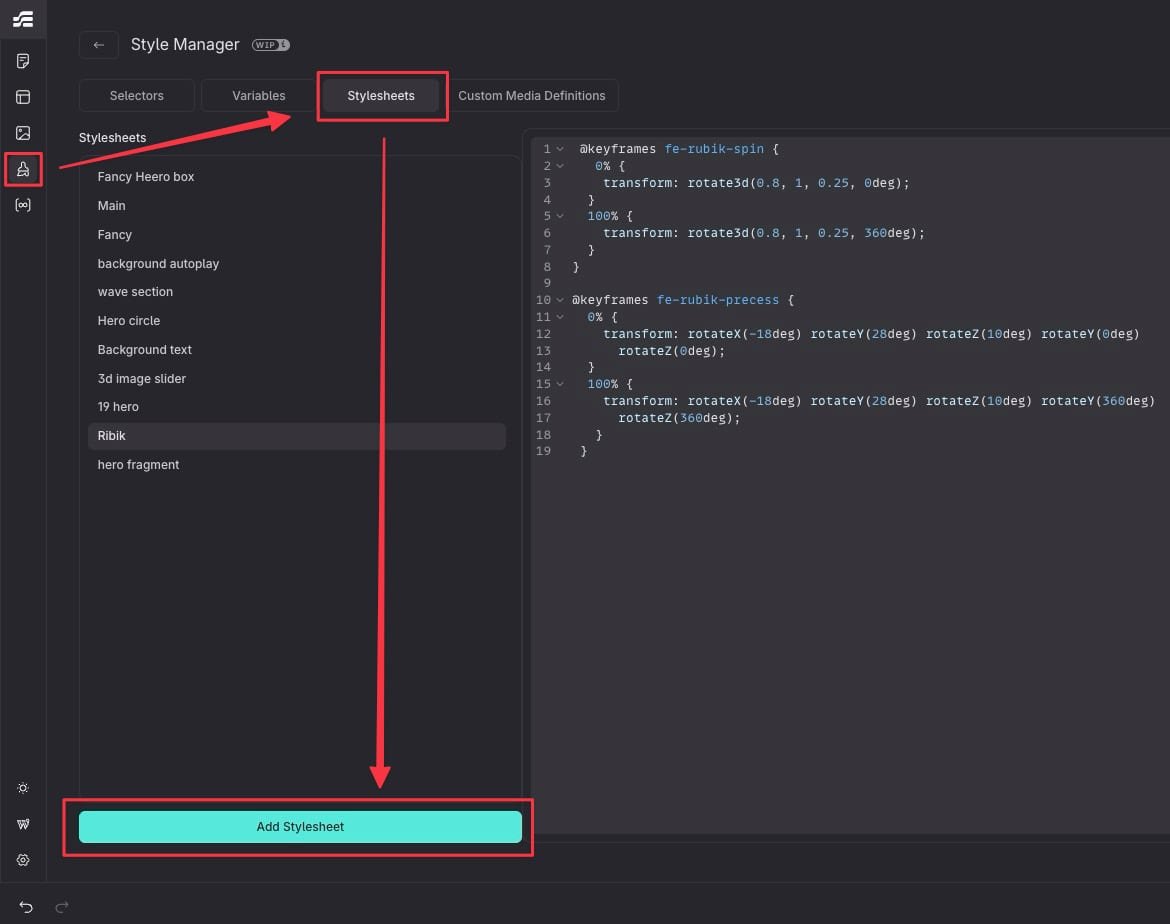This screenshot has width=1170, height=924.
Task: Open the image media sidebar icon
Action: coord(23,133)
